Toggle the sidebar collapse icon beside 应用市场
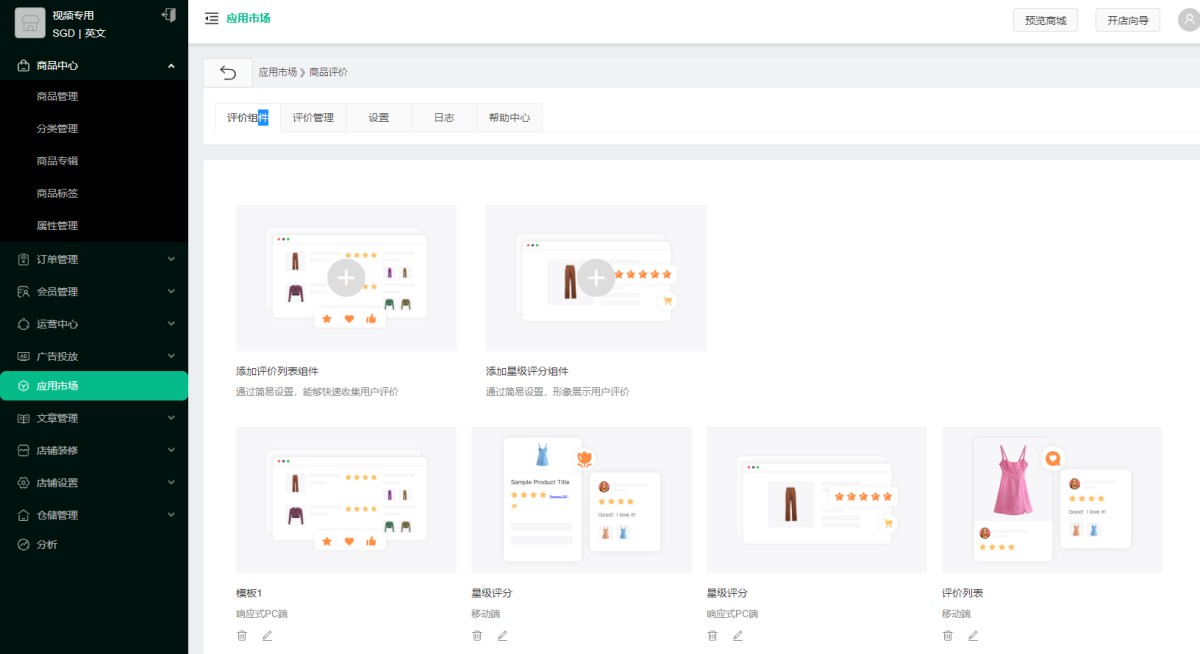The width and height of the screenshot is (1200, 654). [211, 18]
